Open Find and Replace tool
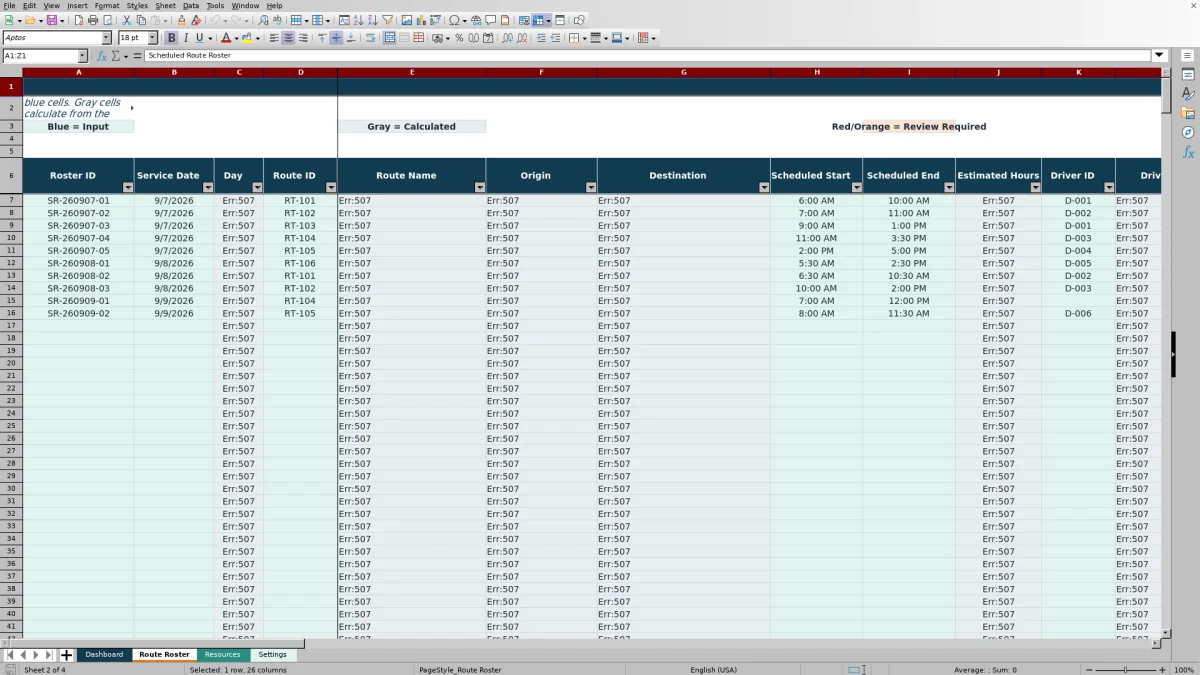Image resolution: width=1200 pixels, height=675 pixels. [x=263, y=20]
